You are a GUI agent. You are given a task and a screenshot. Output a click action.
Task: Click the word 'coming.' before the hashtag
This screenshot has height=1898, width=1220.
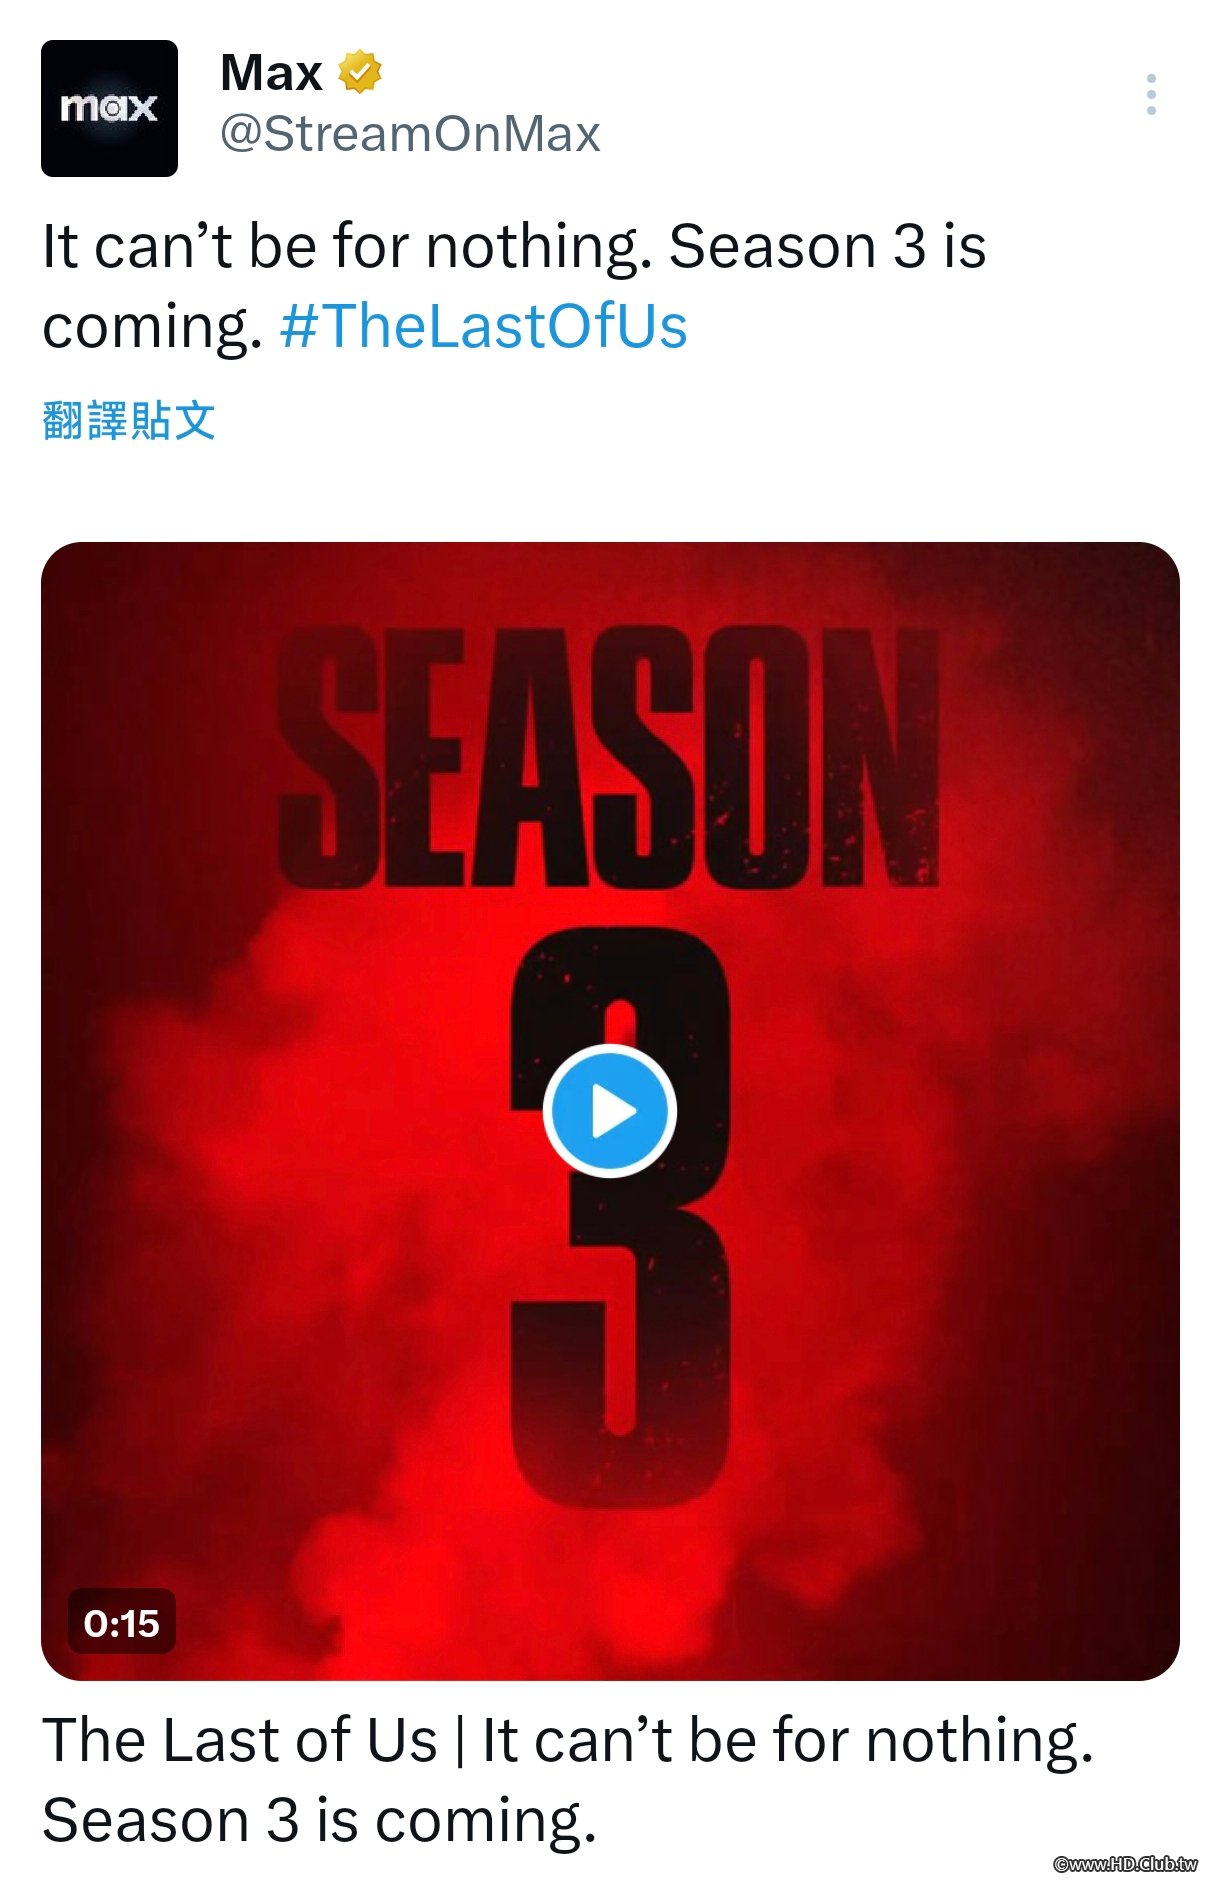153,327
